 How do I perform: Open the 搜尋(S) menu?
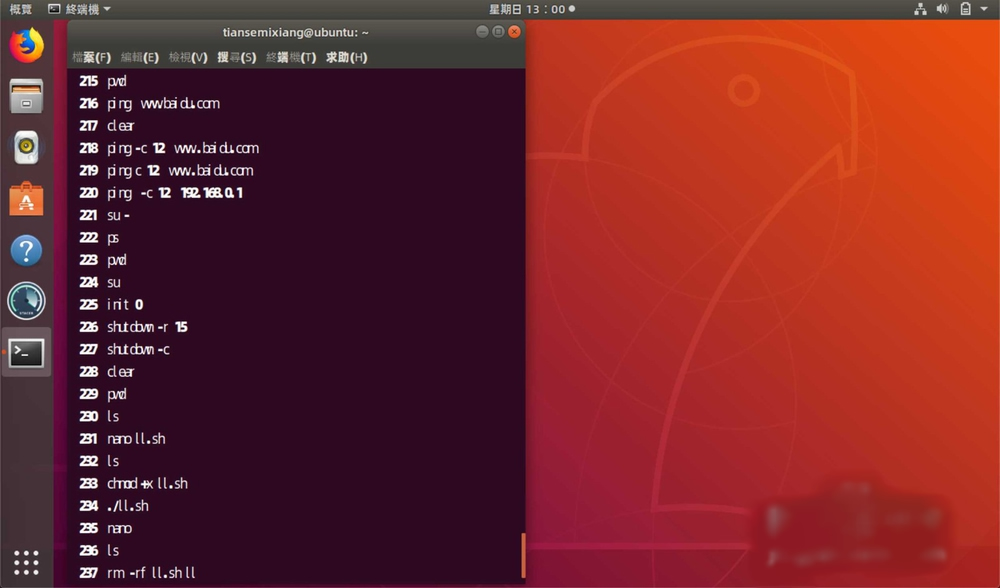[x=237, y=57]
